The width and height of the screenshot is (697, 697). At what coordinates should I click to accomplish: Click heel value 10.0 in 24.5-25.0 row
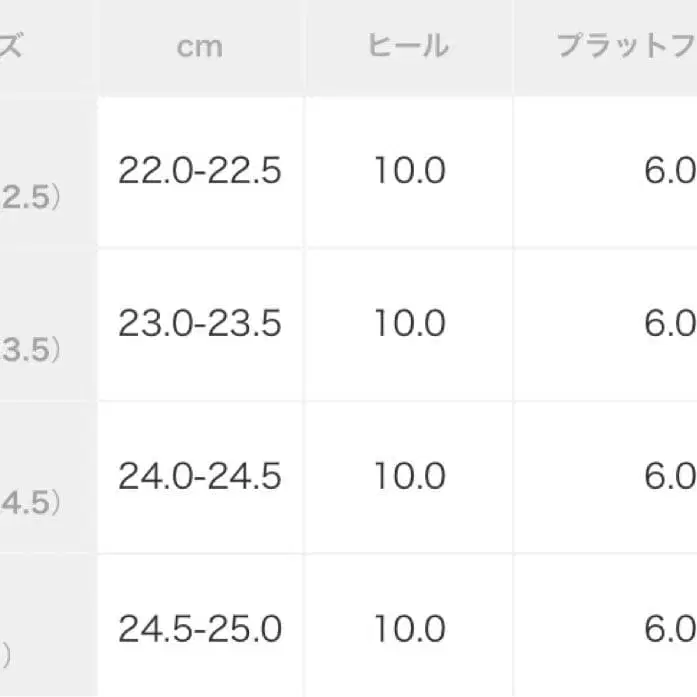coord(409,629)
